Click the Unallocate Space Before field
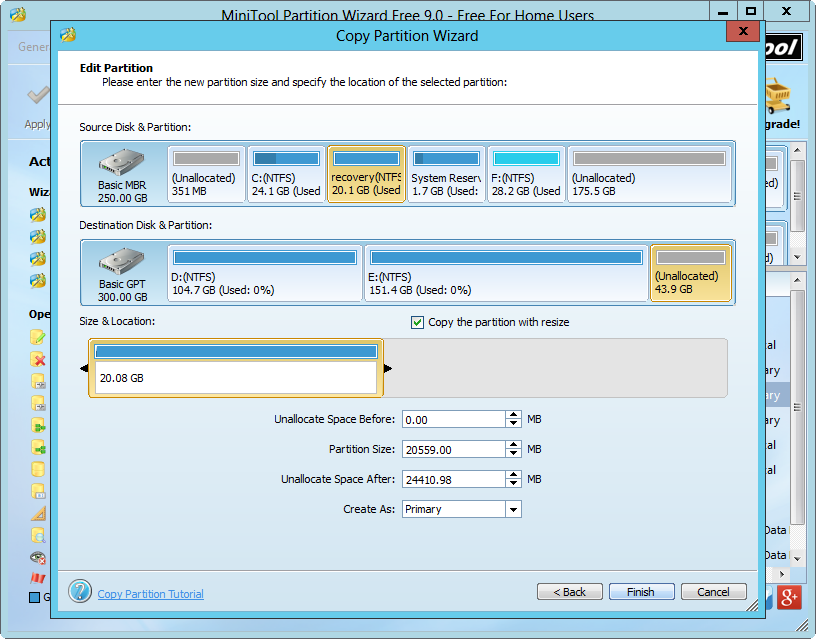Image resolution: width=816 pixels, height=639 pixels. click(x=453, y=419)
